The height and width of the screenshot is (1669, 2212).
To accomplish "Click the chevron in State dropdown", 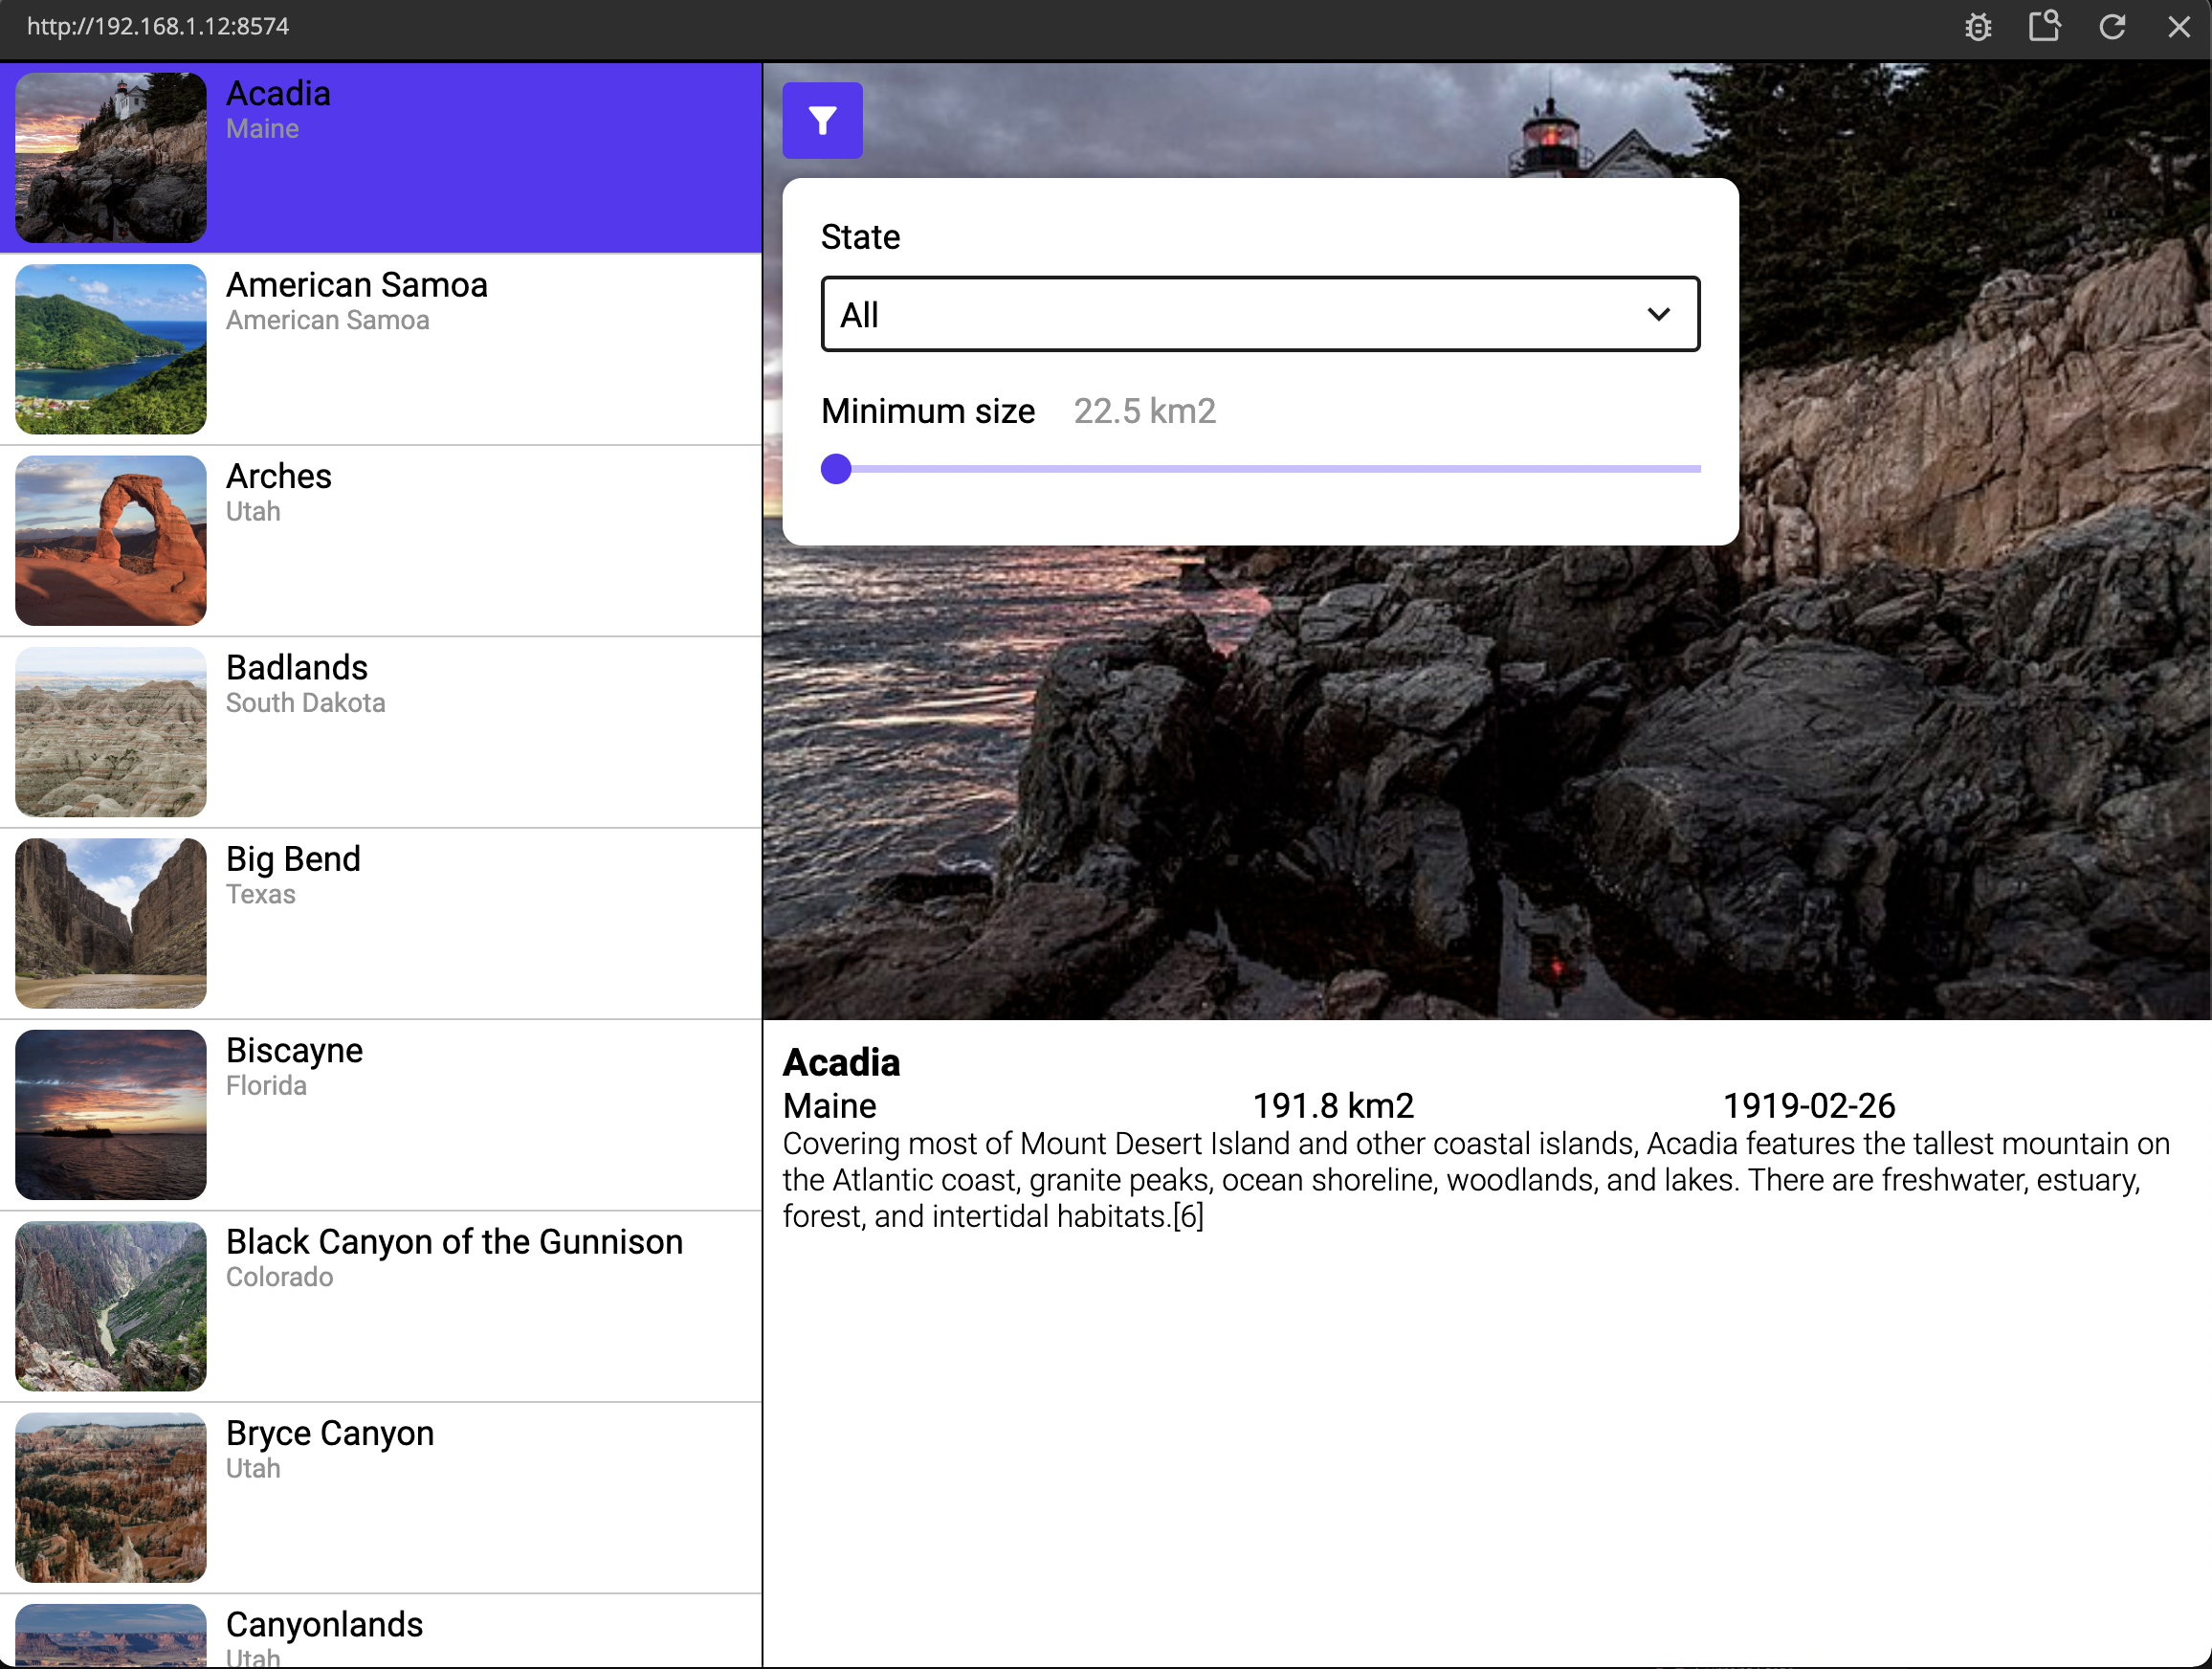I will [x=1658, y=314].
